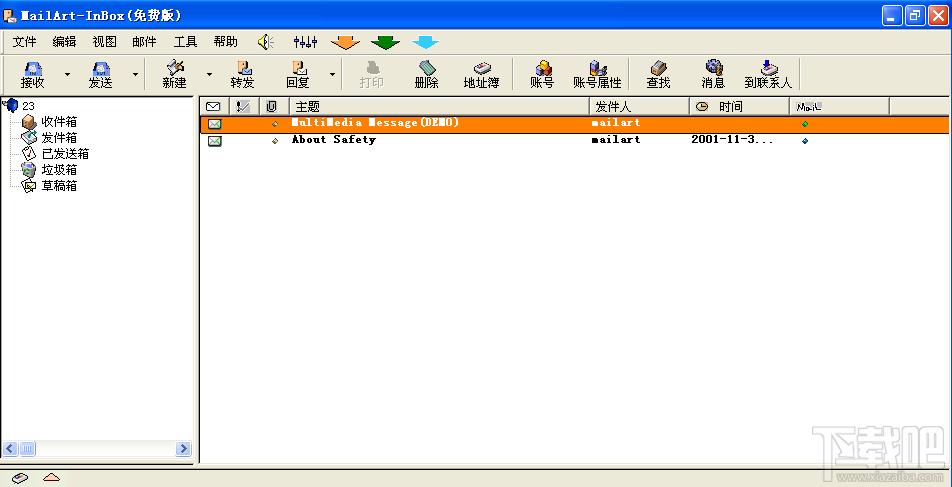Open the 邮件 menu
Image resolution: width=952 pixels, height=487 pixels.
(x=144, y=42)
